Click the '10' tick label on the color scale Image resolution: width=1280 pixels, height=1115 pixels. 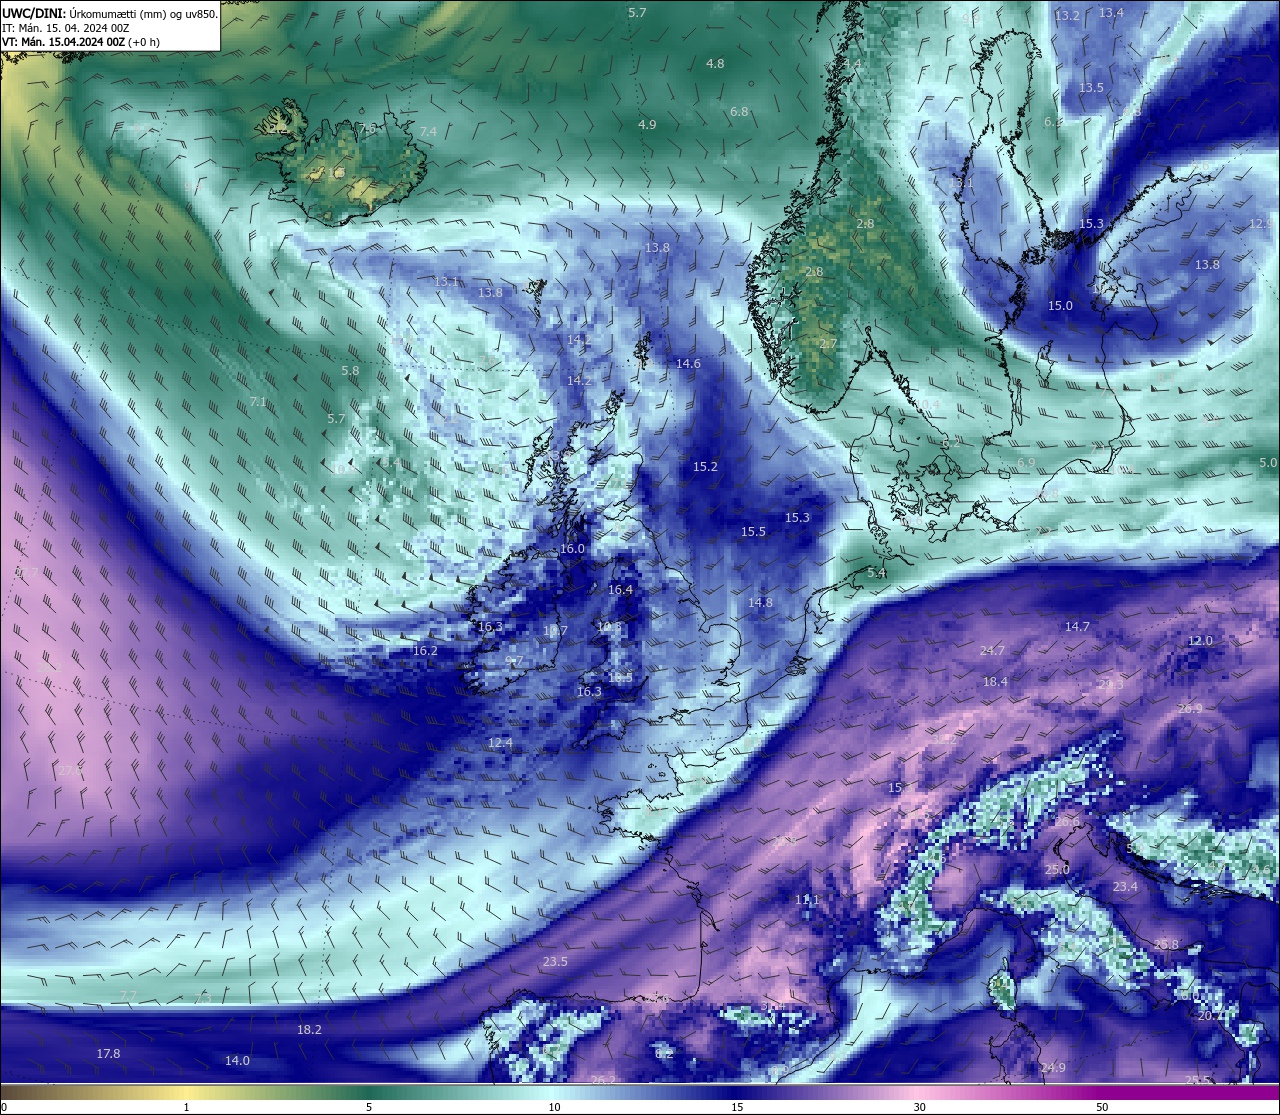tap(553, 1107)
